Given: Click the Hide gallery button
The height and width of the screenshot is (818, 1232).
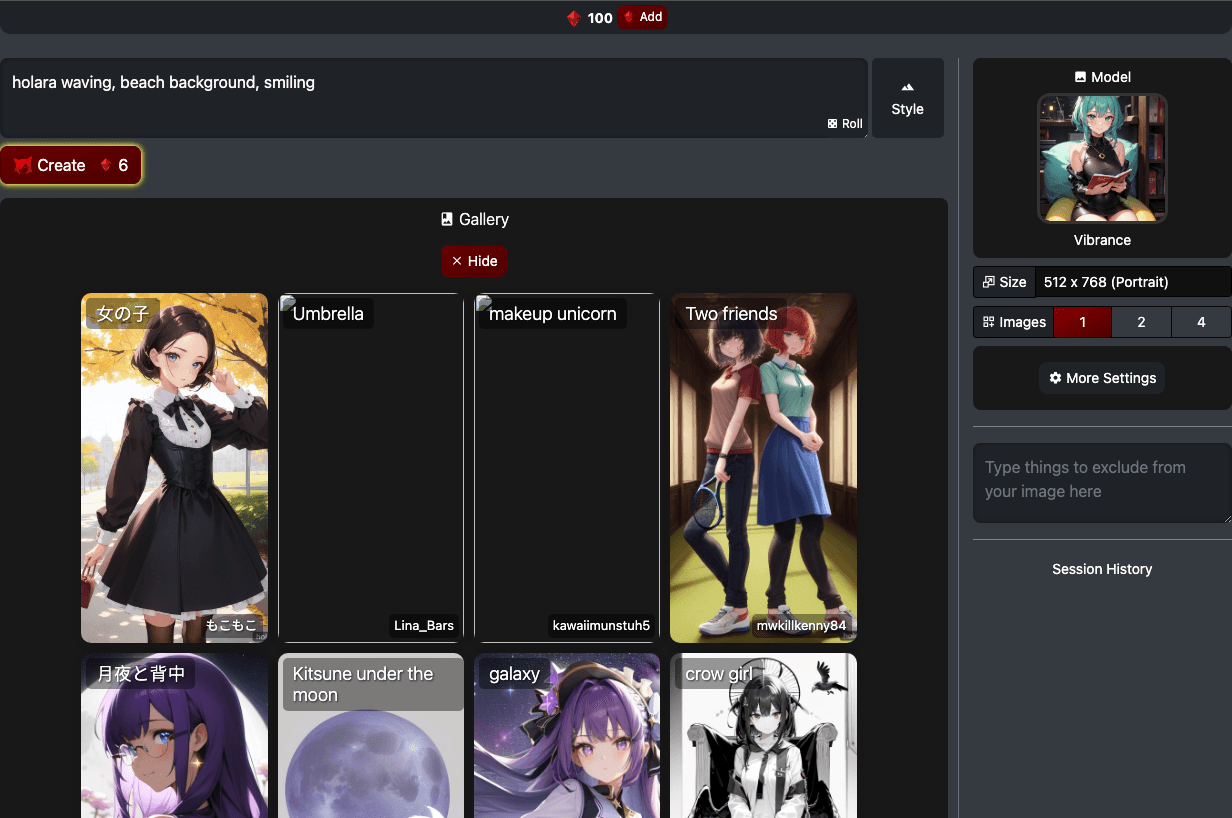Looking at the screenshot, I should 474,261.
